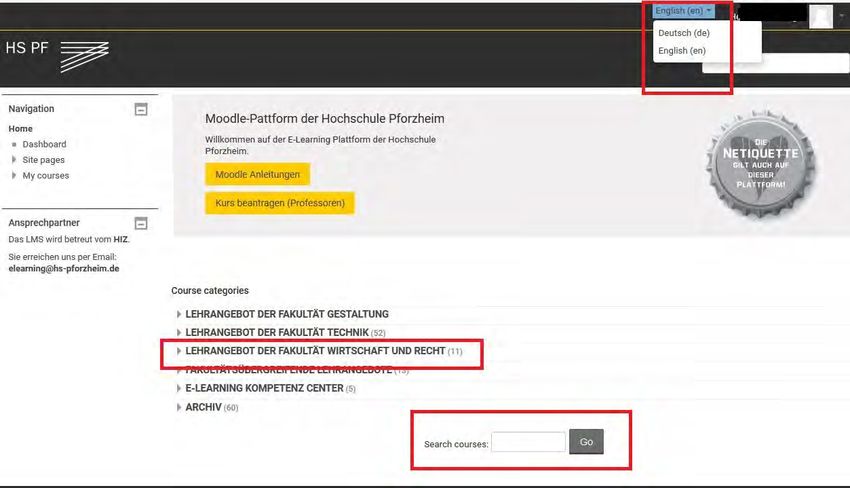
Task: Click the HS PF logo
Action: tap(57, 55)
